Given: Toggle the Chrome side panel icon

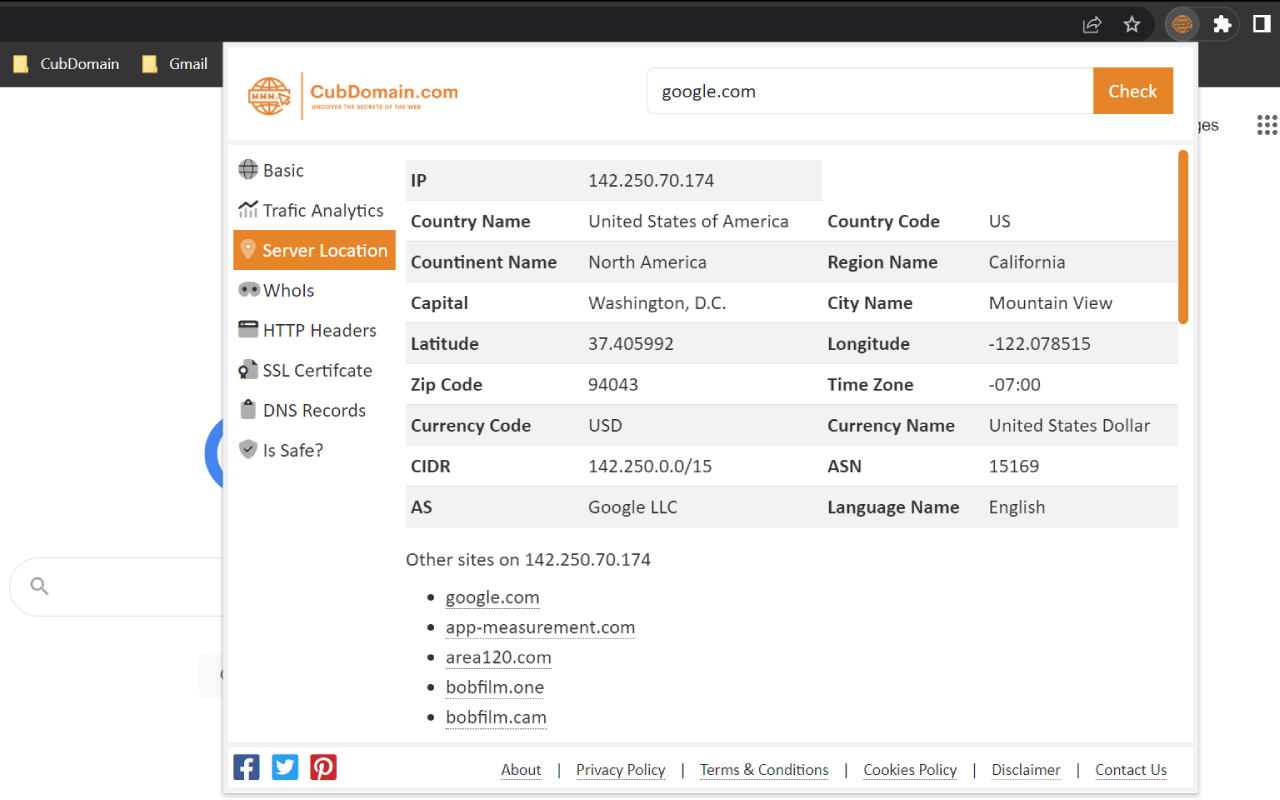Looking at the screenshot, I should pos(1262,25).
